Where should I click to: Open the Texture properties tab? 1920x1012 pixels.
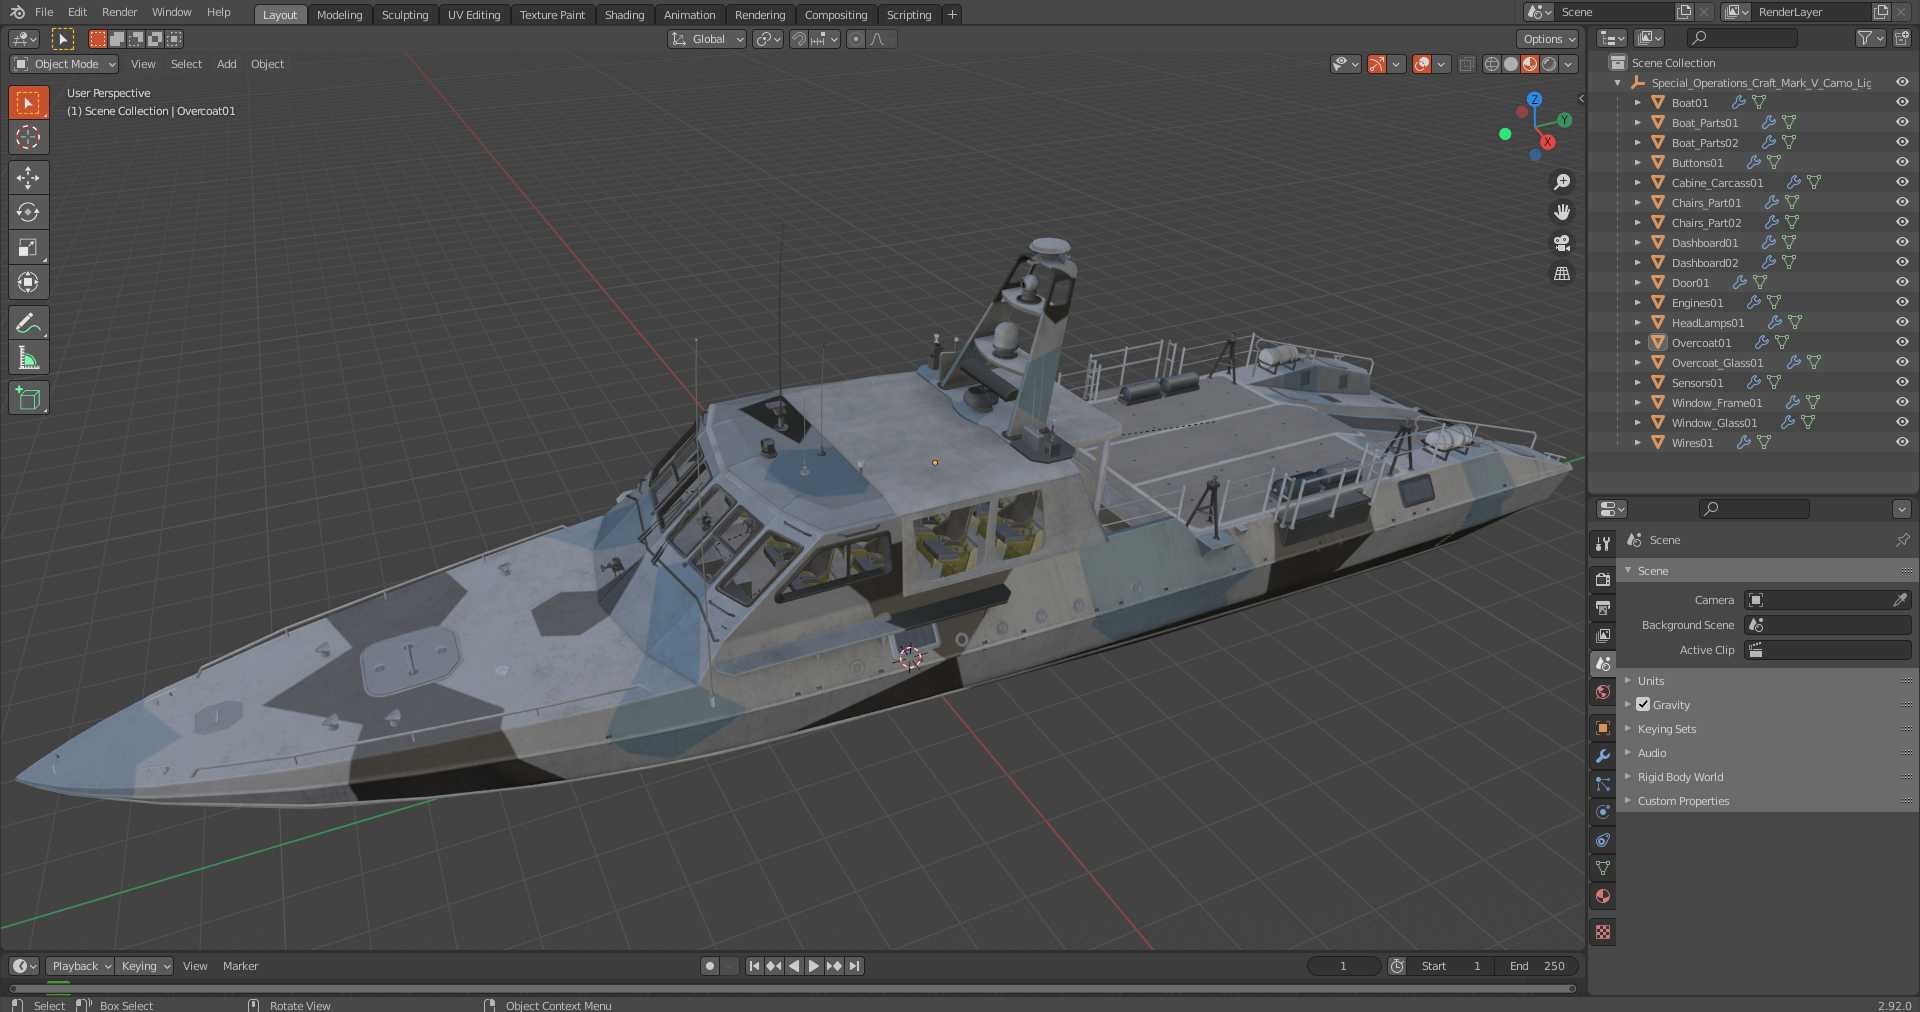(1603, 932)
